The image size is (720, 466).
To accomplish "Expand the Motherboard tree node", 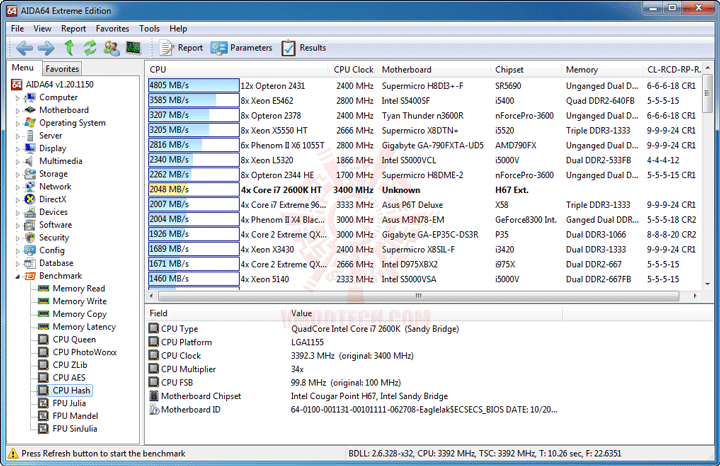I will 17,111.
